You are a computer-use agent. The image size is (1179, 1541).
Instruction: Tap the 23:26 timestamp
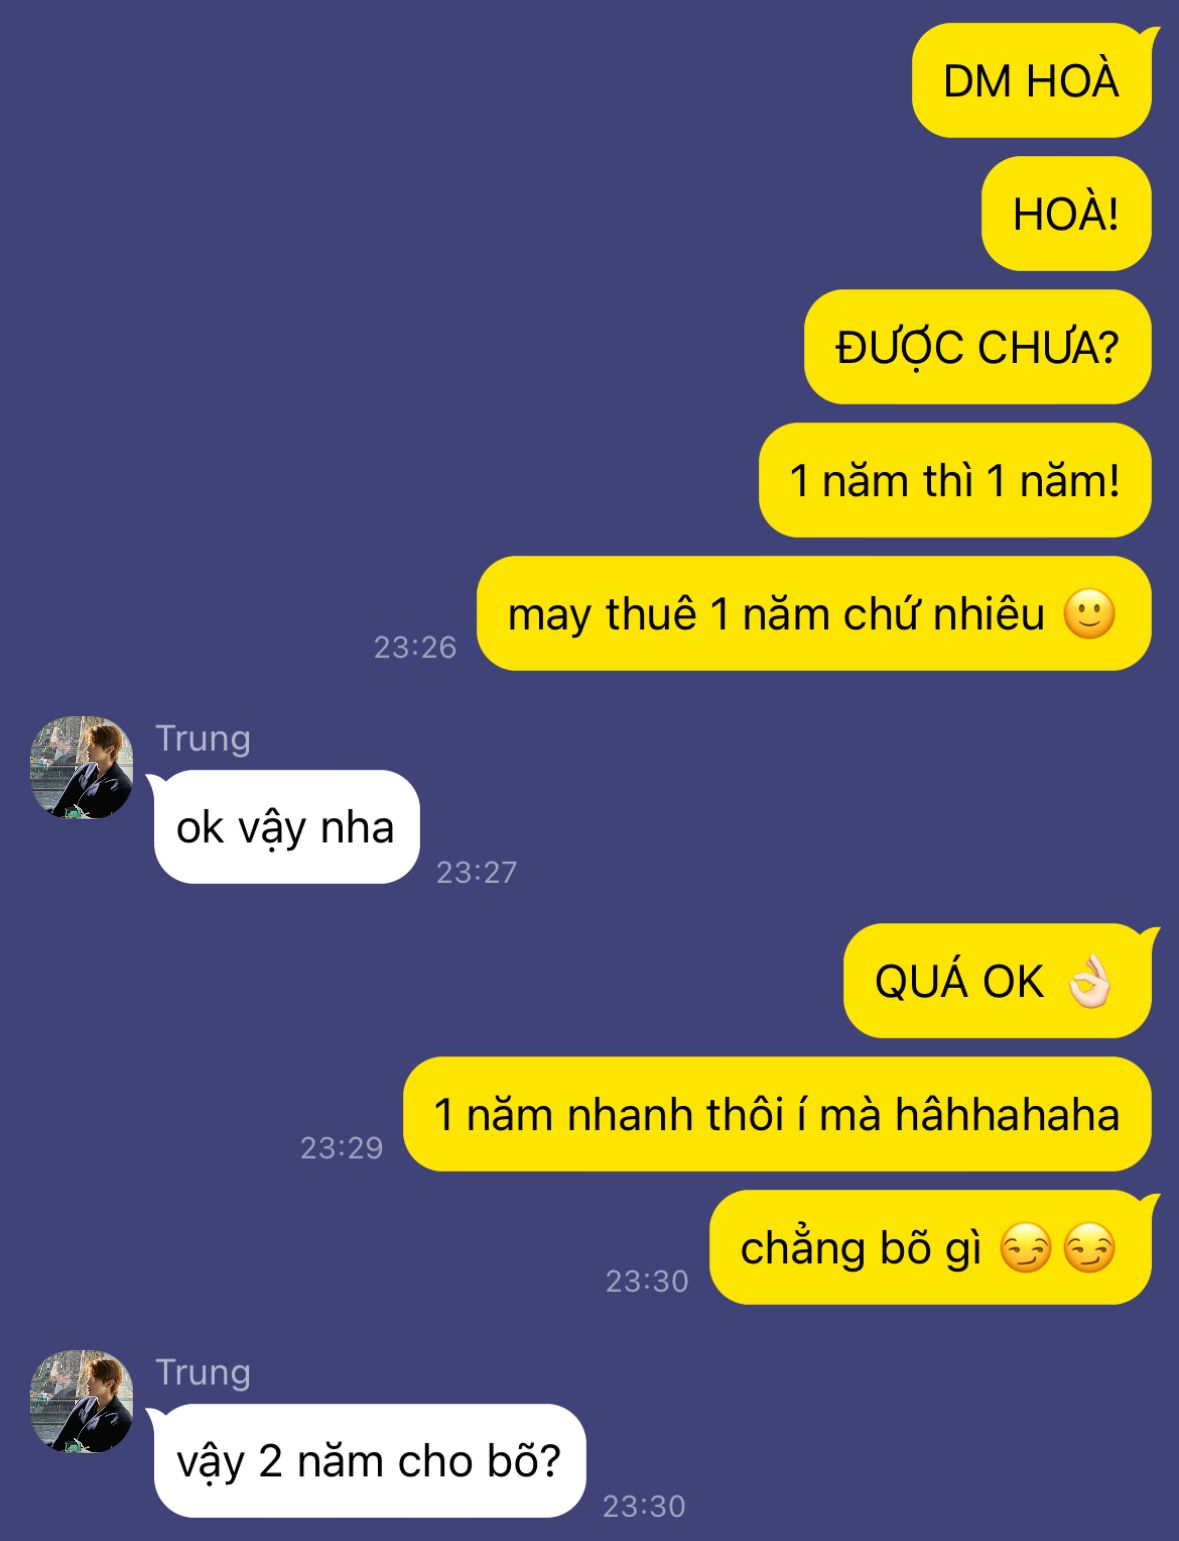415,647
